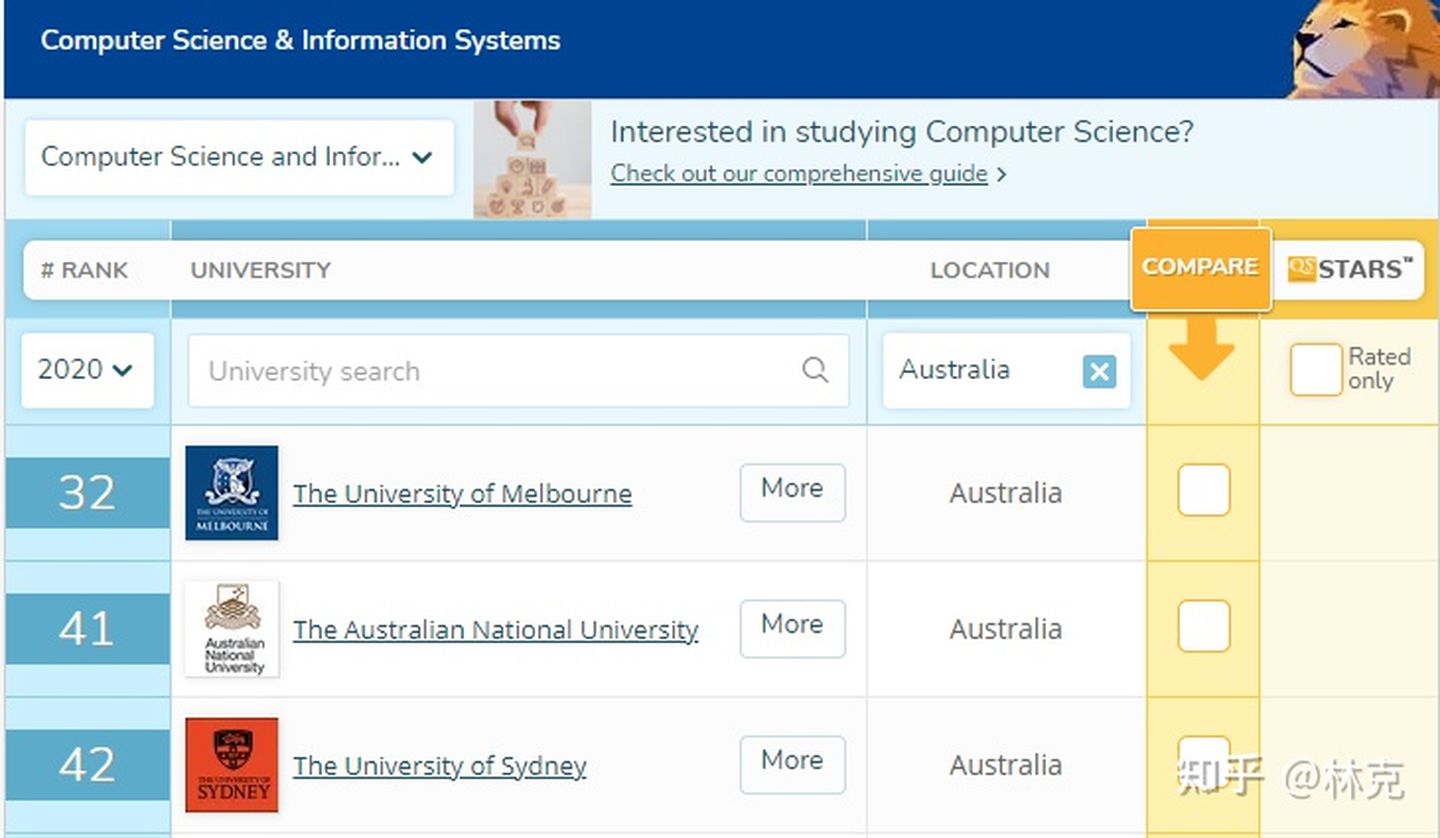This screenshot has width=1440, height=838.
Task: Click Australia location in Sydney row
Action: click(x=1006, y=765)
